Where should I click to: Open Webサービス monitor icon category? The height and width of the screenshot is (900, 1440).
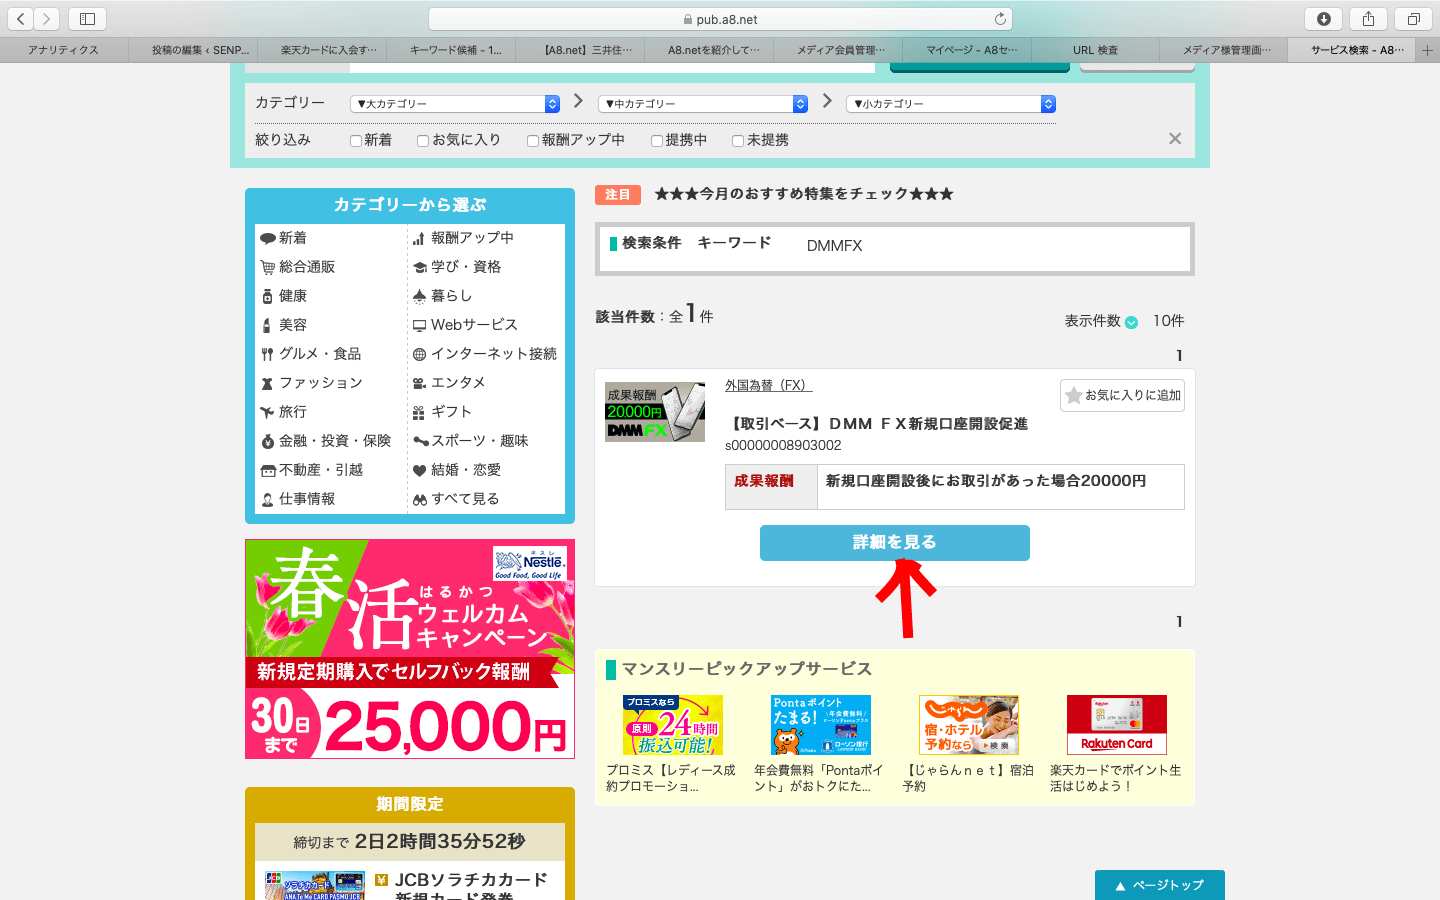[x=465, y=325]
